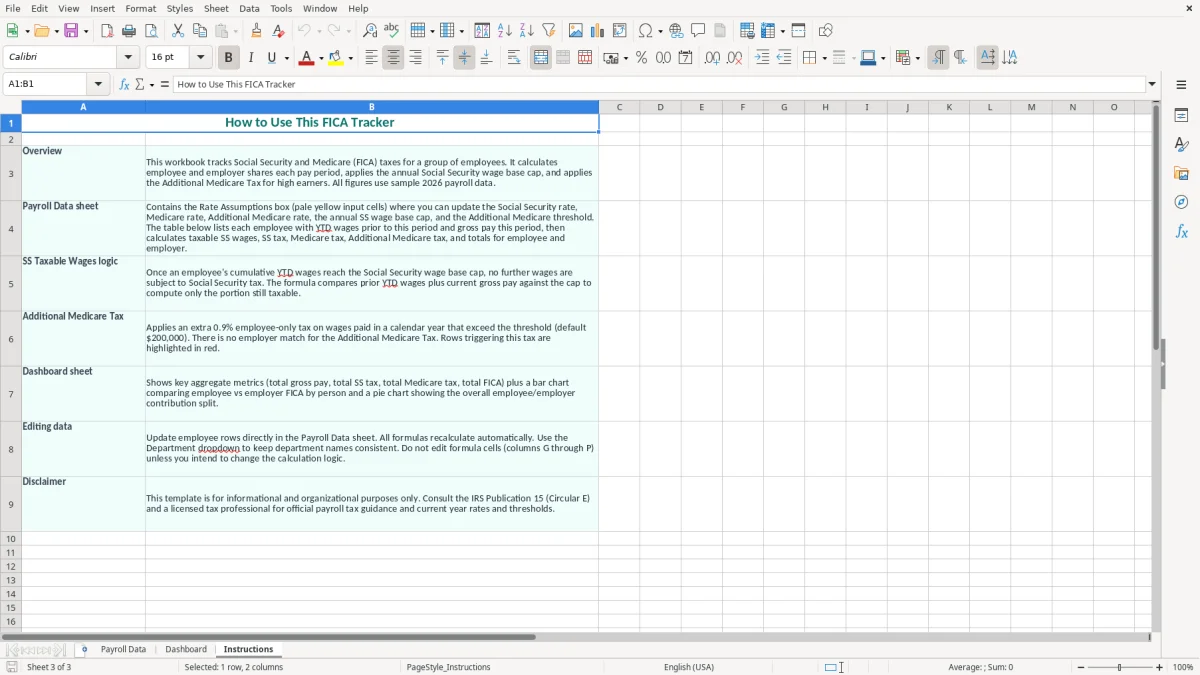The image size is (1200, 675).
Task: Expand the Name Box dropdown
Action: tap(98, 84)
